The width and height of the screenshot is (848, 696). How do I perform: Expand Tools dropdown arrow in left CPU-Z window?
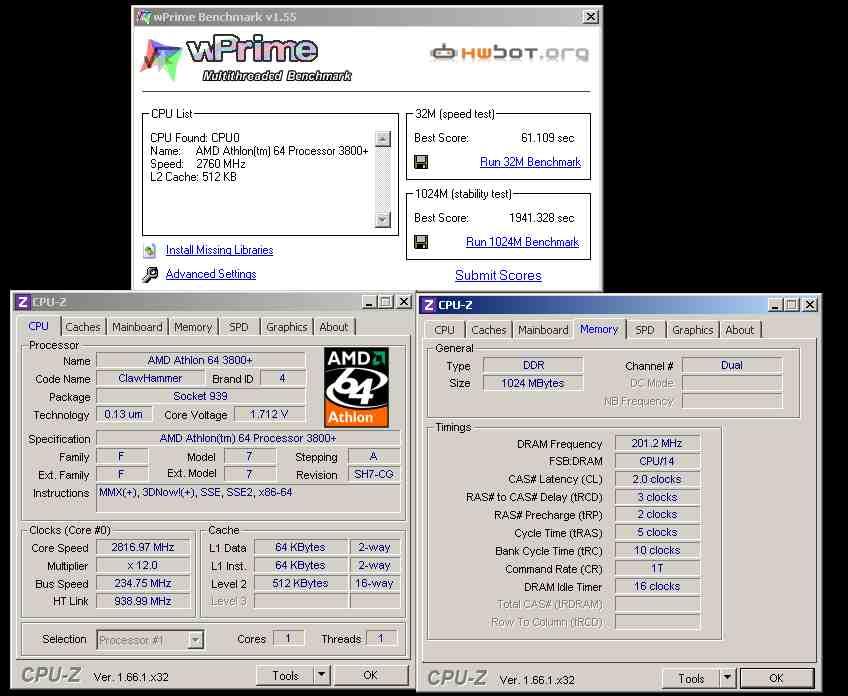coord(322,675)
